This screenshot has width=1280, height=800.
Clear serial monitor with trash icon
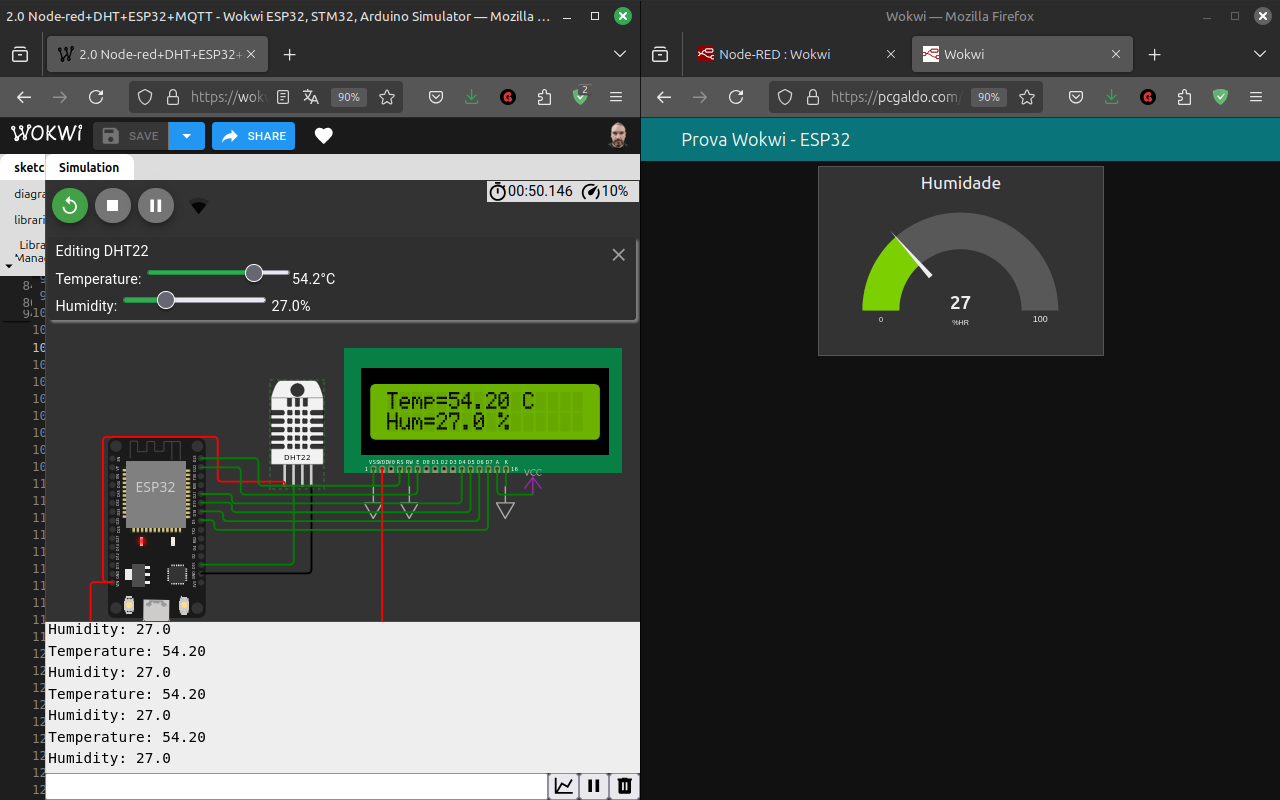point(625,786)
